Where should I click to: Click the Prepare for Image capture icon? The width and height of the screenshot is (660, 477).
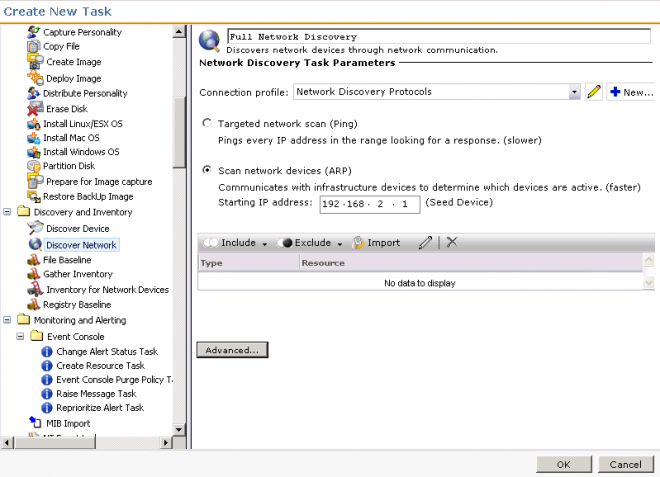(x=35, y=181)
